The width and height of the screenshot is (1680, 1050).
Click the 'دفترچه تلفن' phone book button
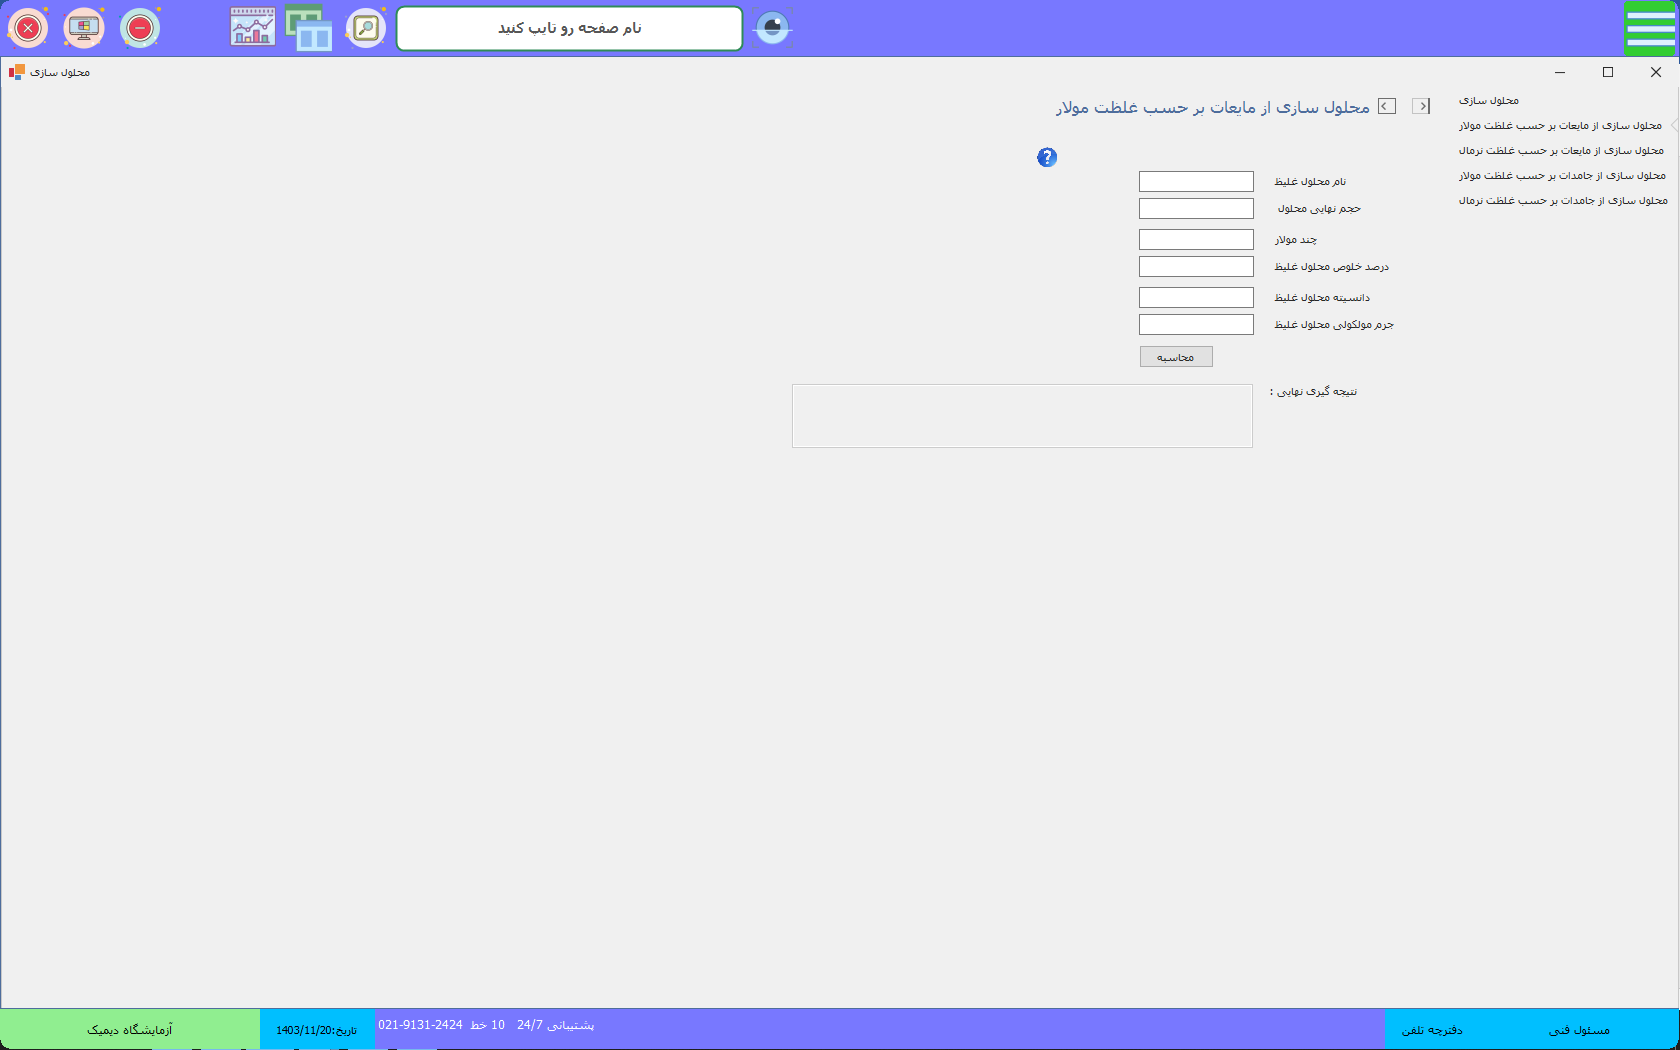tap(1432, 1030)
